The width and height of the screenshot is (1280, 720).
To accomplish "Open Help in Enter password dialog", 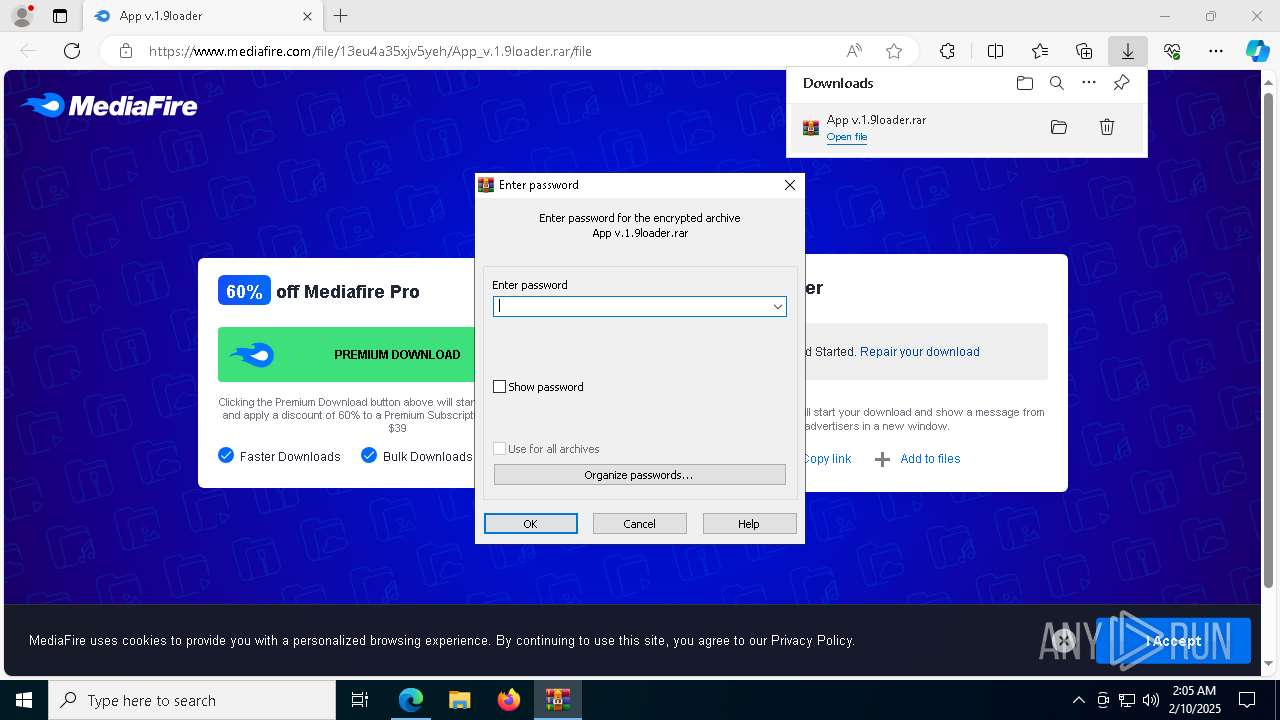I will coord(749,524).
